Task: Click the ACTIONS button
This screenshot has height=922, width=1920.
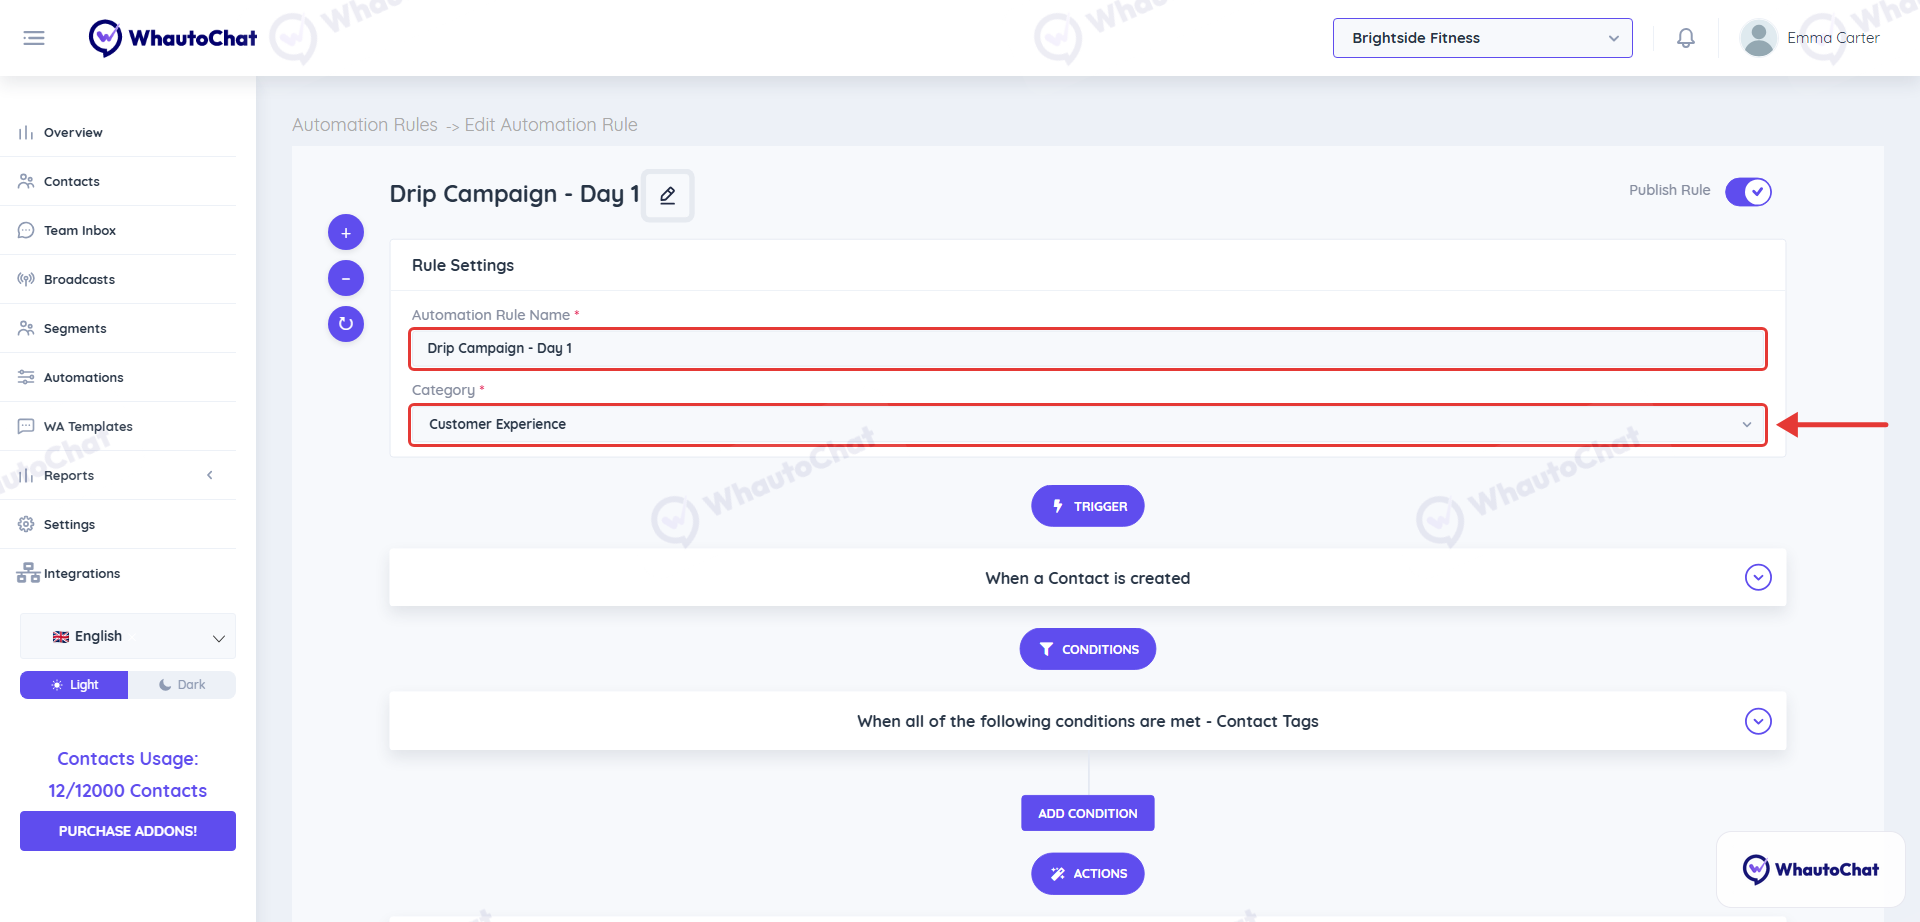Action: [1088, 873]
